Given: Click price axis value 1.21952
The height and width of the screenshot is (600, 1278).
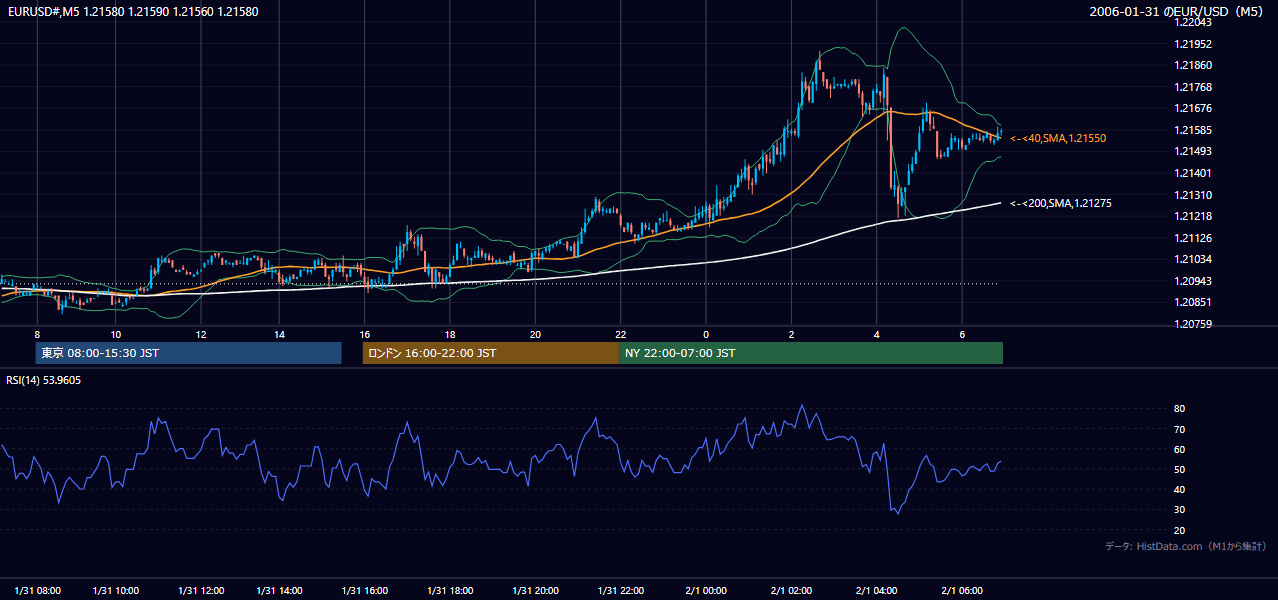Looking at the screenshot, I should [x=1194, y=44].
